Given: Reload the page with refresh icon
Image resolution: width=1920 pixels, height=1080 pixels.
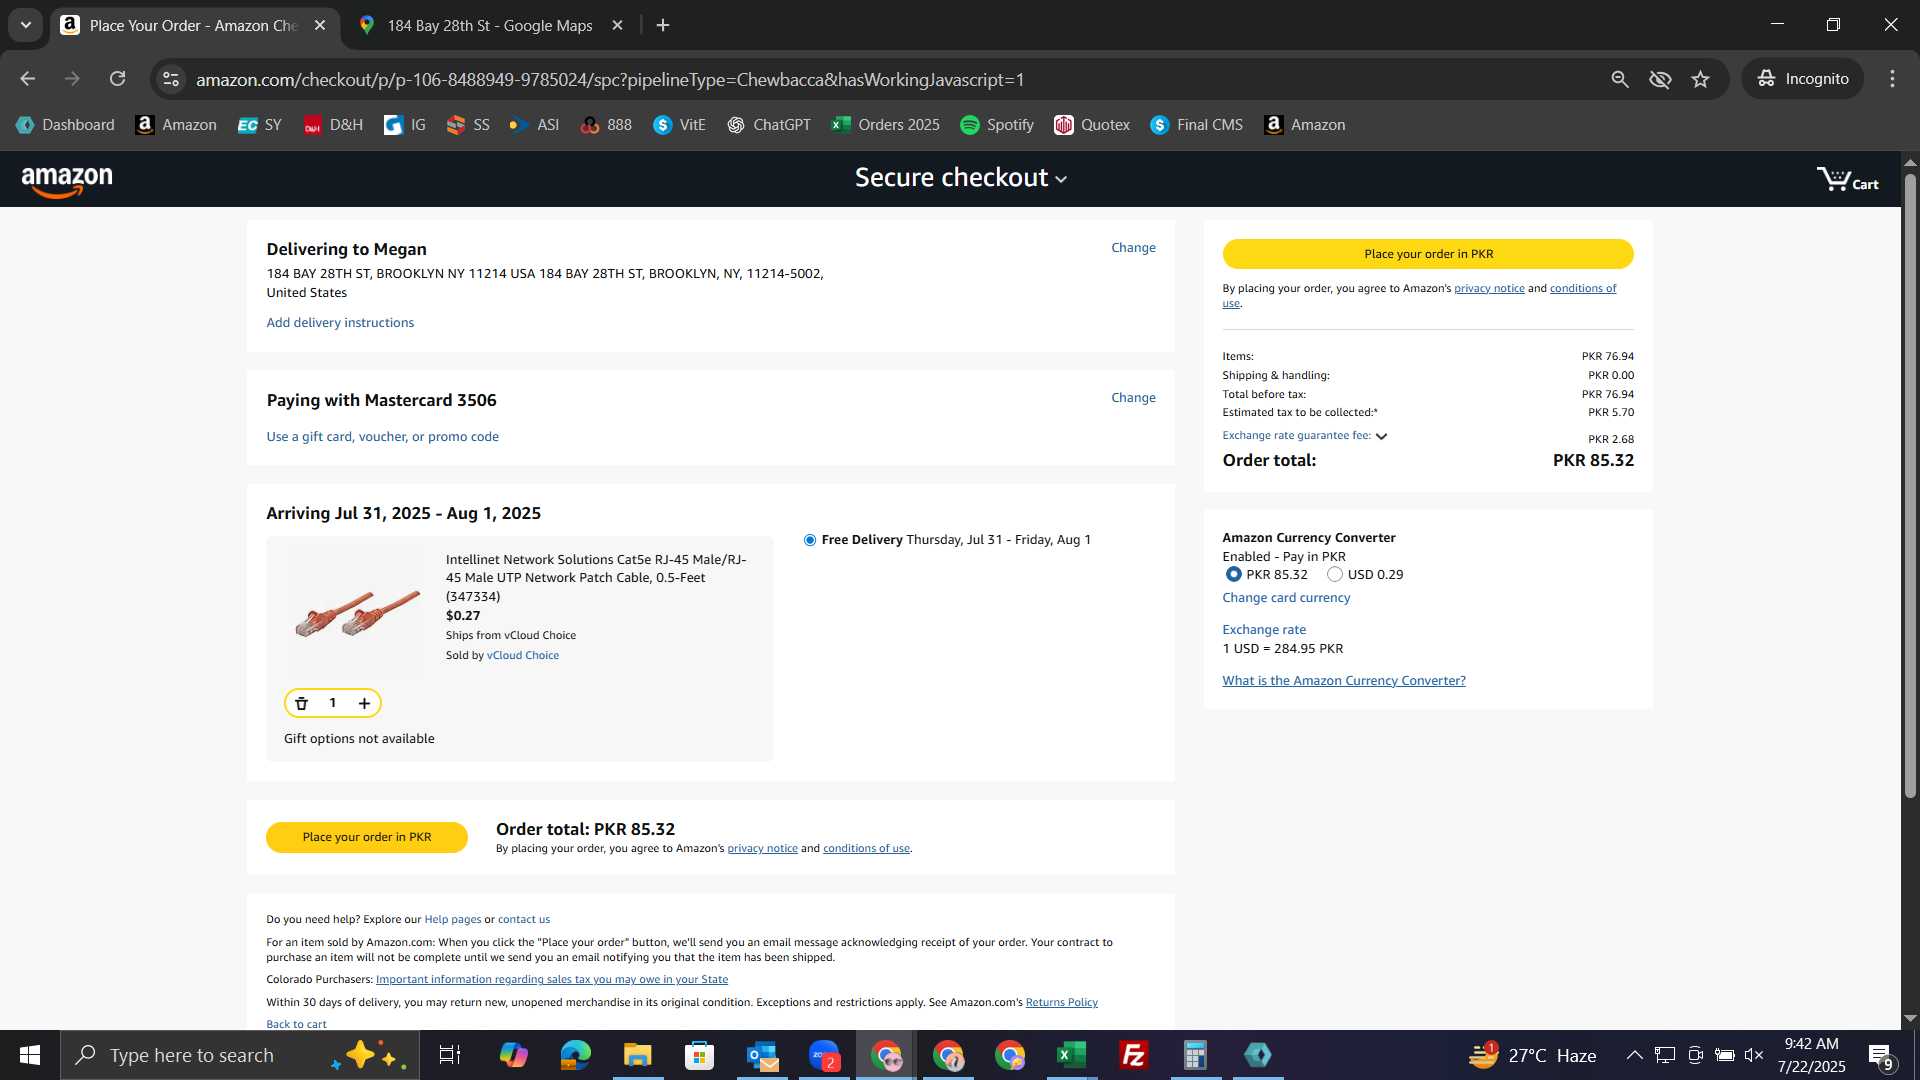Looking at the screenshot, I should (118, 79).
